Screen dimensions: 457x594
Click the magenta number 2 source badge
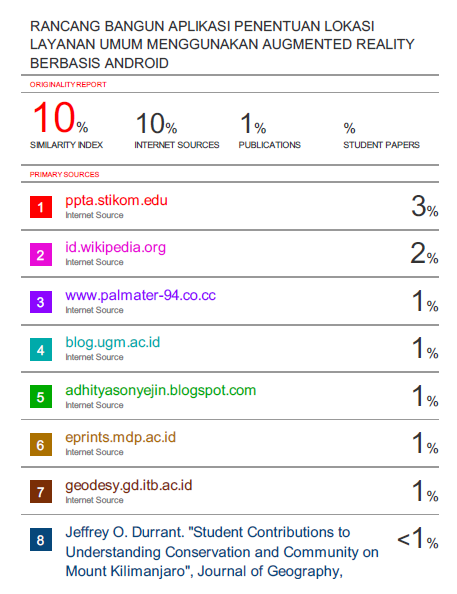(x=41, y=255)
